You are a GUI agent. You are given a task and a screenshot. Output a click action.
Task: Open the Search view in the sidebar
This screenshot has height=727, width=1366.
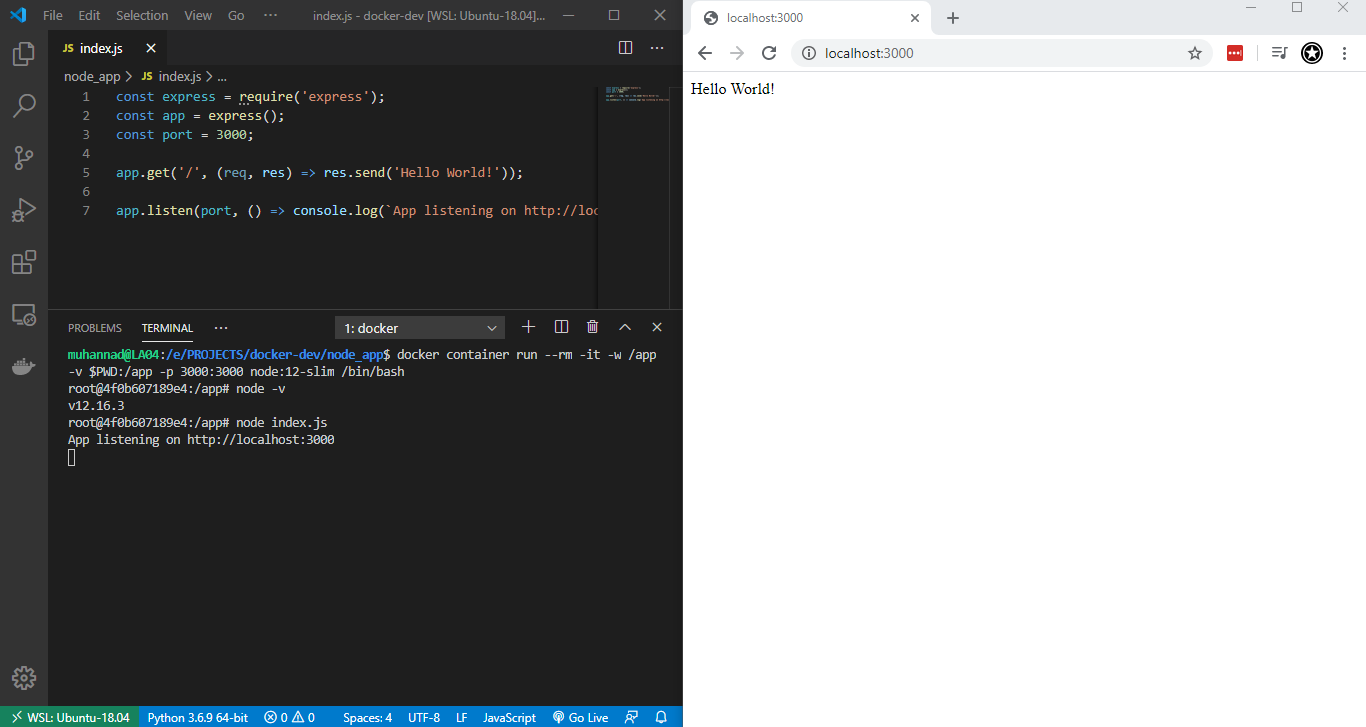23,105
